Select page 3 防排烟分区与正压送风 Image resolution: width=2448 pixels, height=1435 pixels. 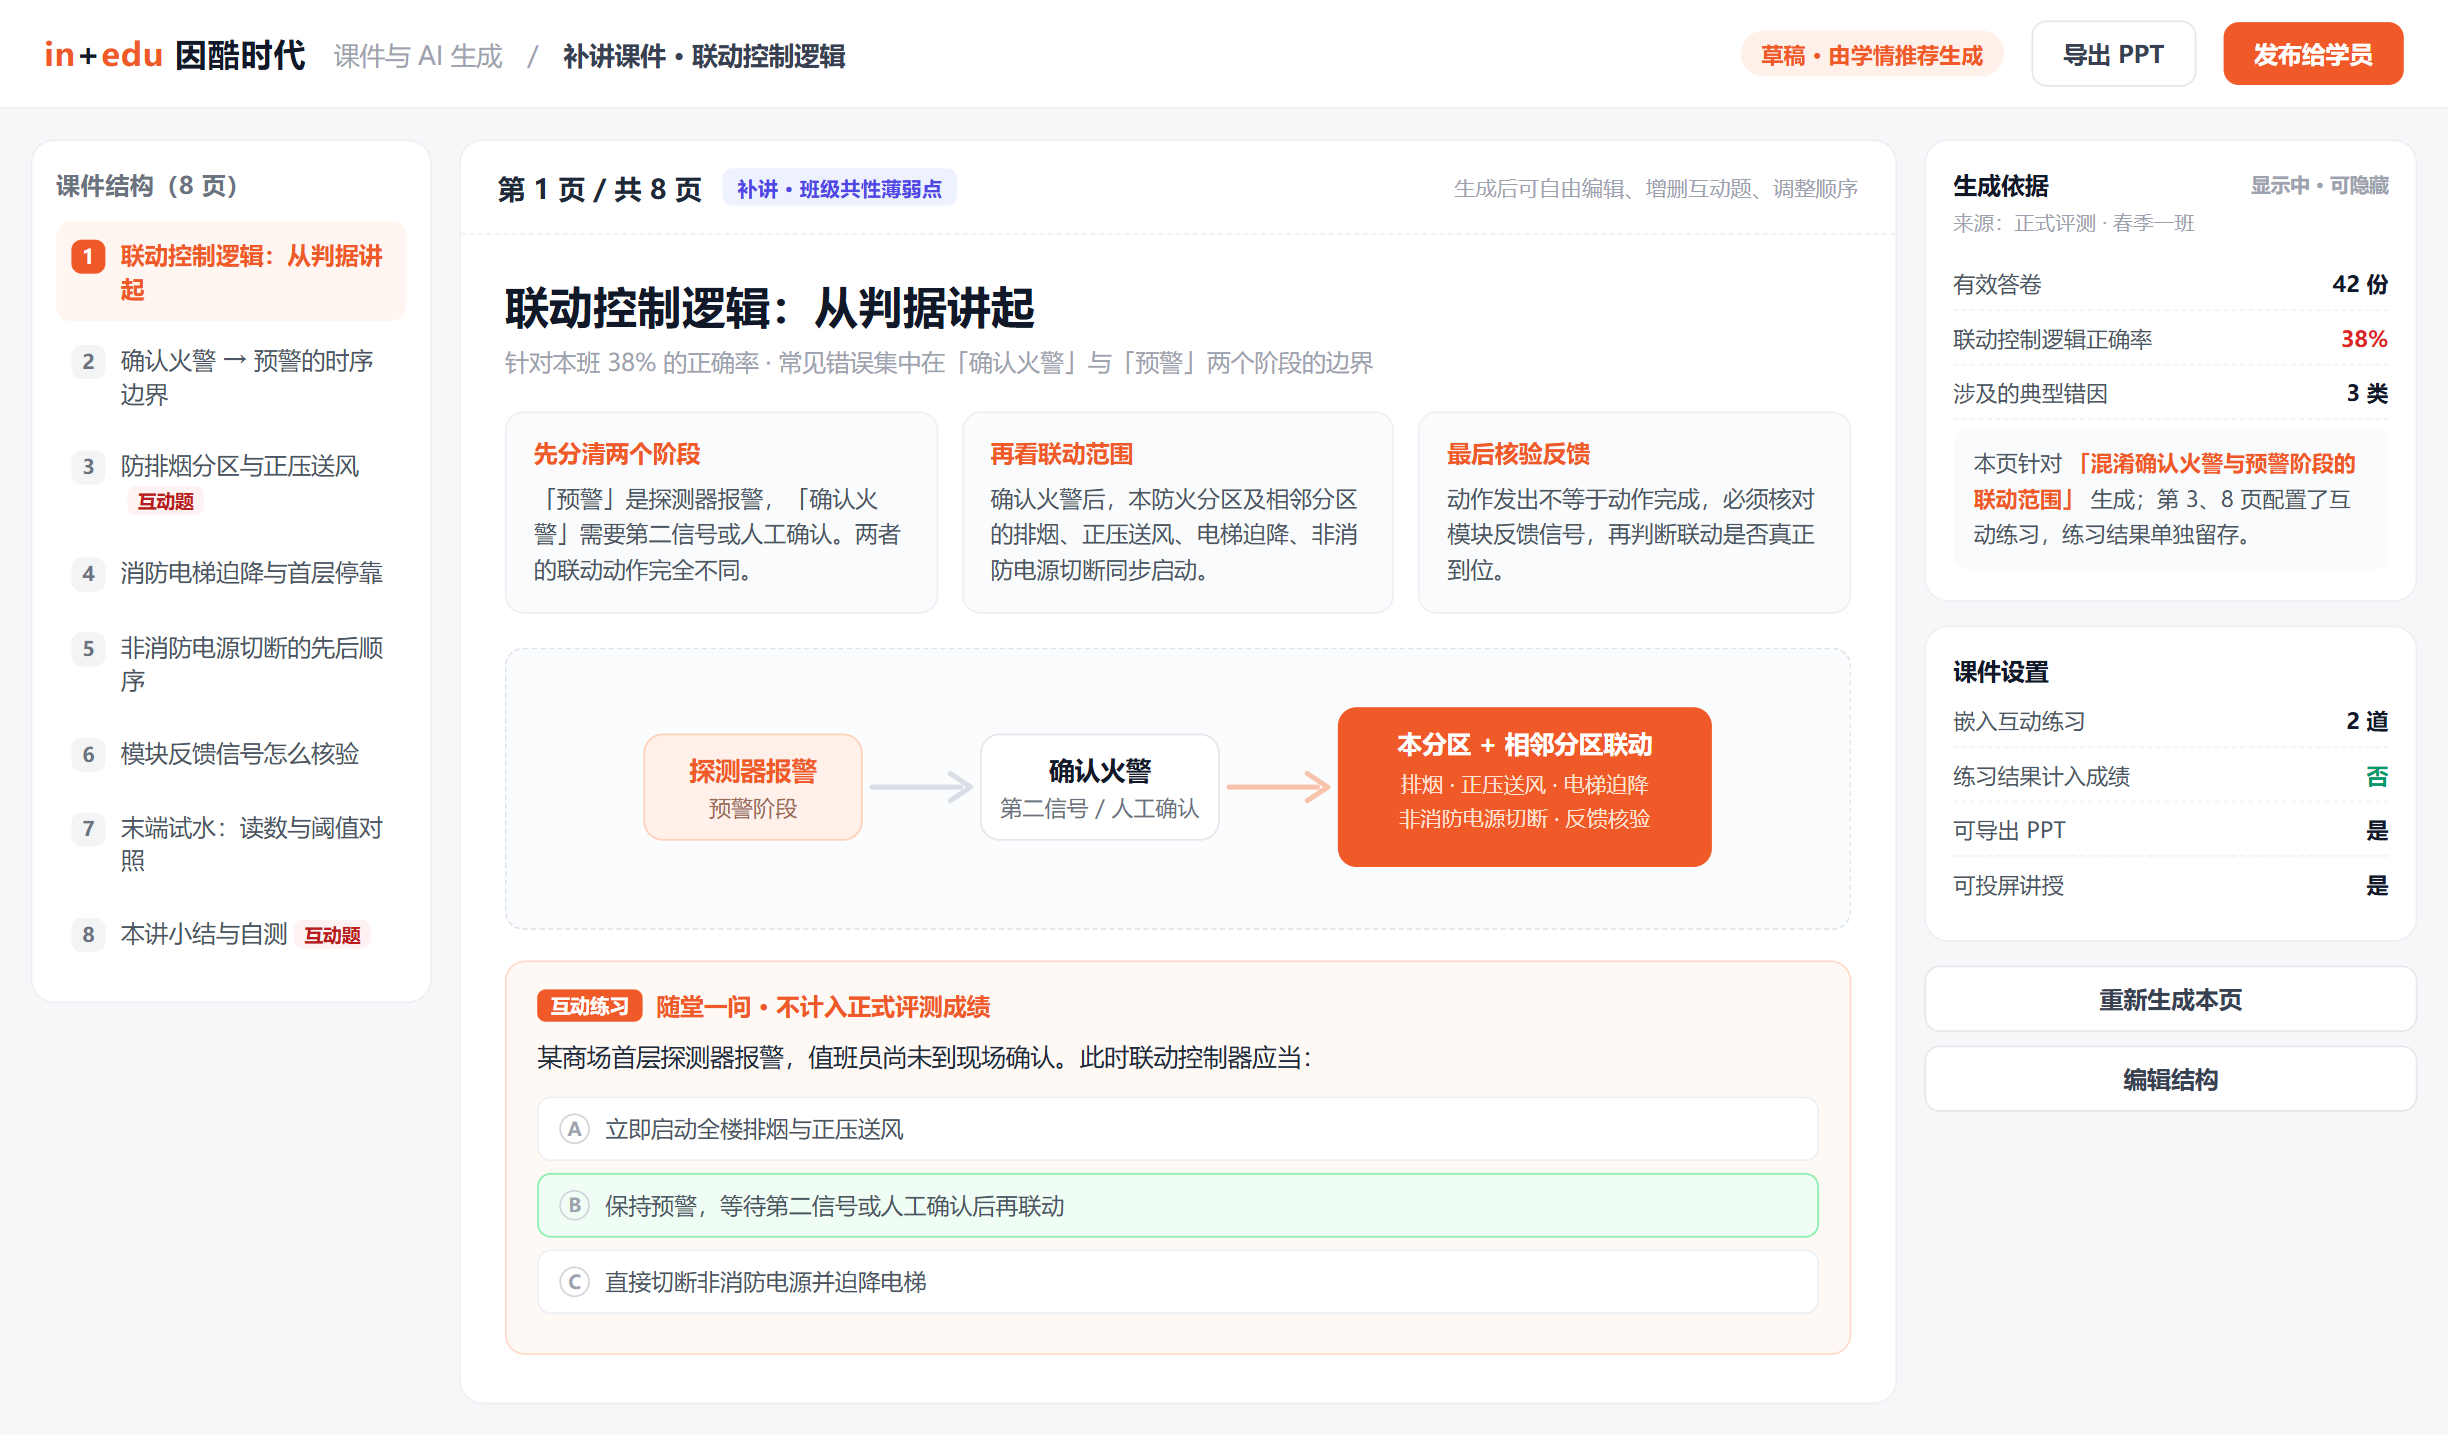click(231, 482)
